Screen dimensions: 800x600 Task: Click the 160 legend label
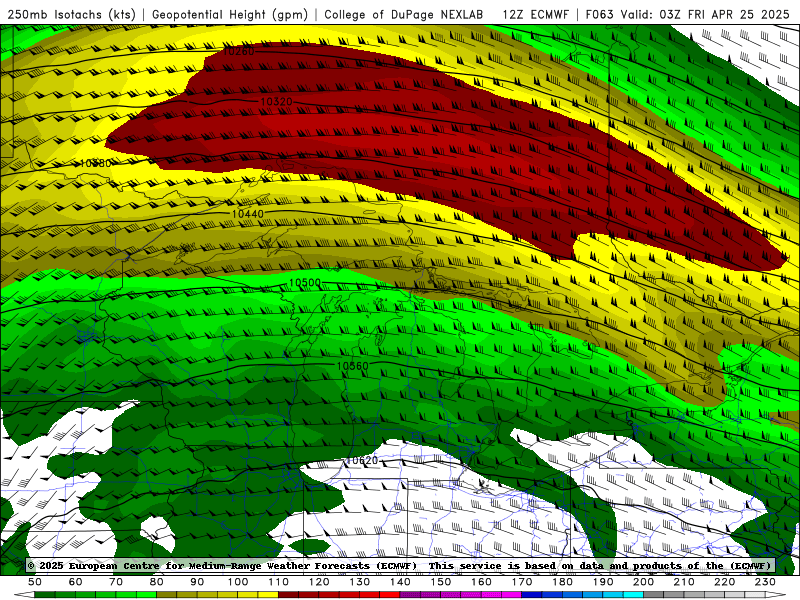481,582
